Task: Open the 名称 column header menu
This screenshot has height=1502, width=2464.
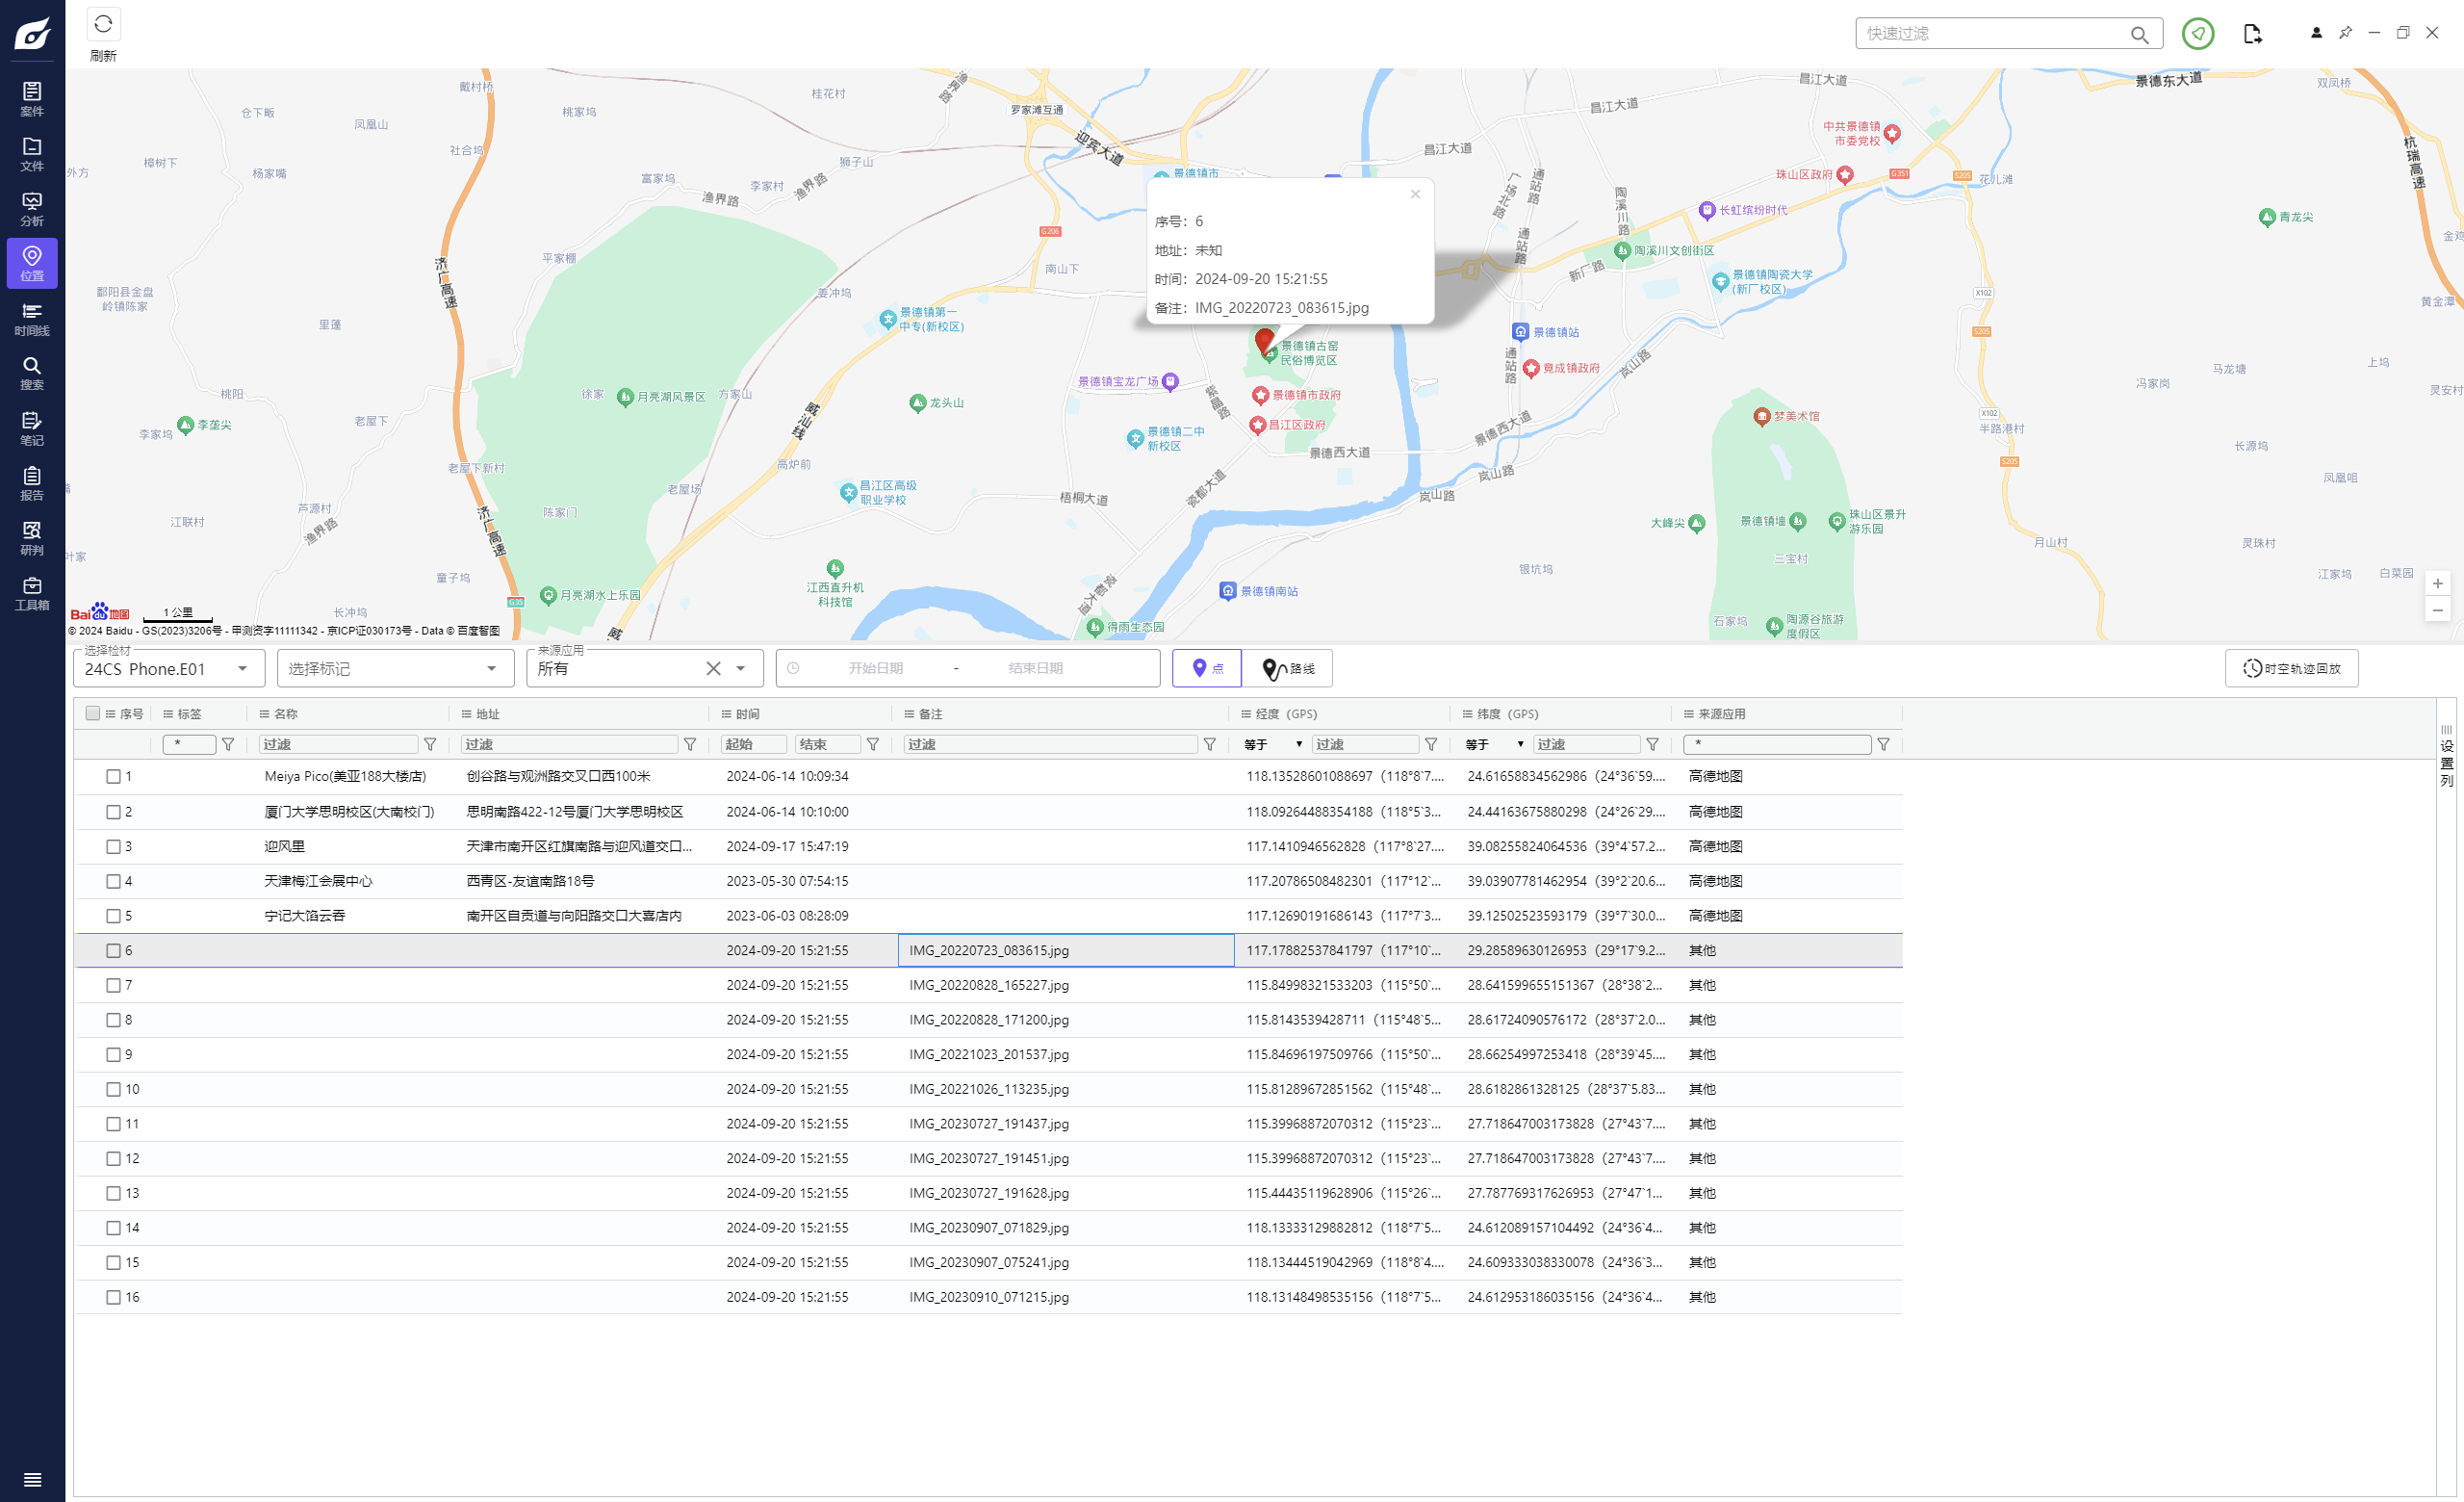Action: point(264,714)
